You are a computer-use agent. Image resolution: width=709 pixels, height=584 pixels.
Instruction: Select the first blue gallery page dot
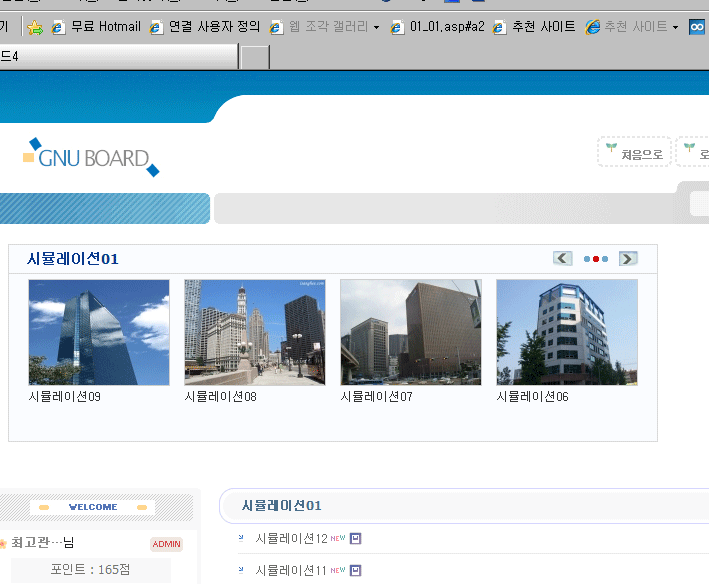(587, 259)
